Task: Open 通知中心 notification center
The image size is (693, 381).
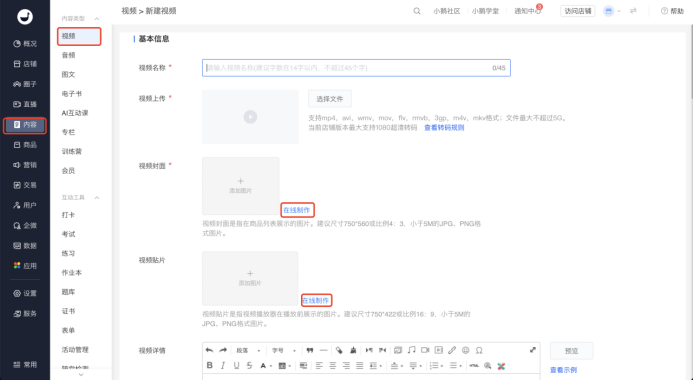Action: (528, 11)
